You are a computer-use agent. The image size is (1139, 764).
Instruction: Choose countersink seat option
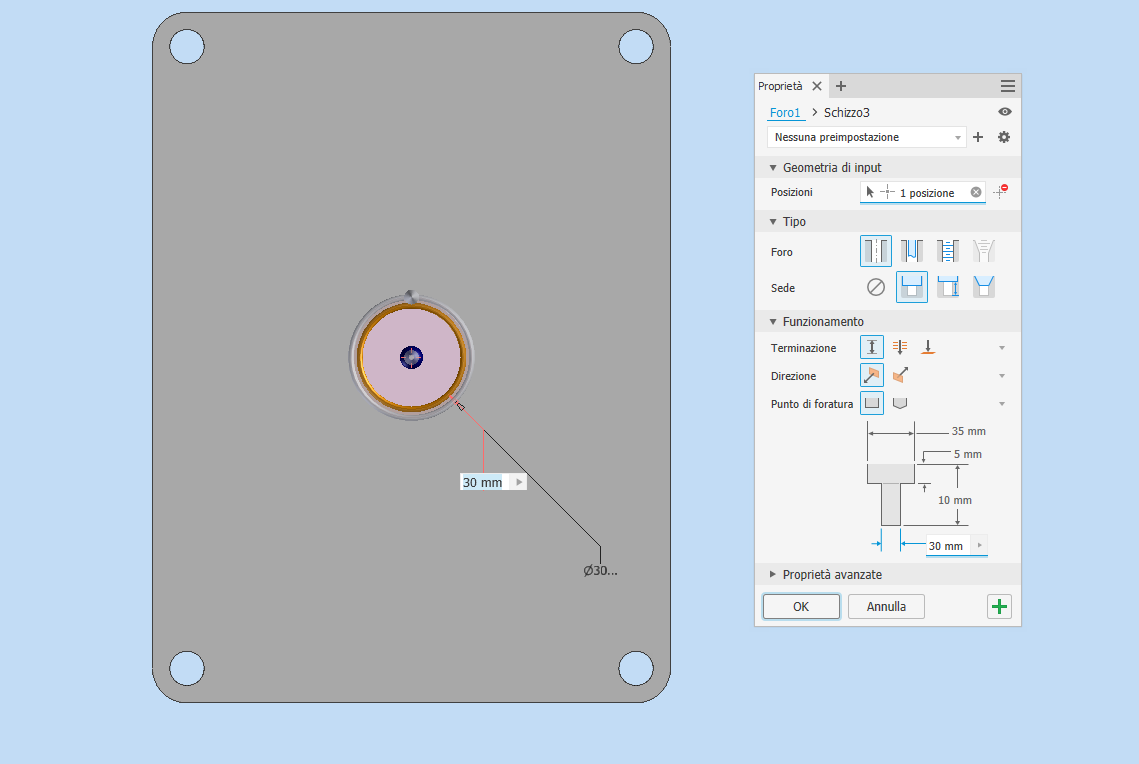pos(983,287)
